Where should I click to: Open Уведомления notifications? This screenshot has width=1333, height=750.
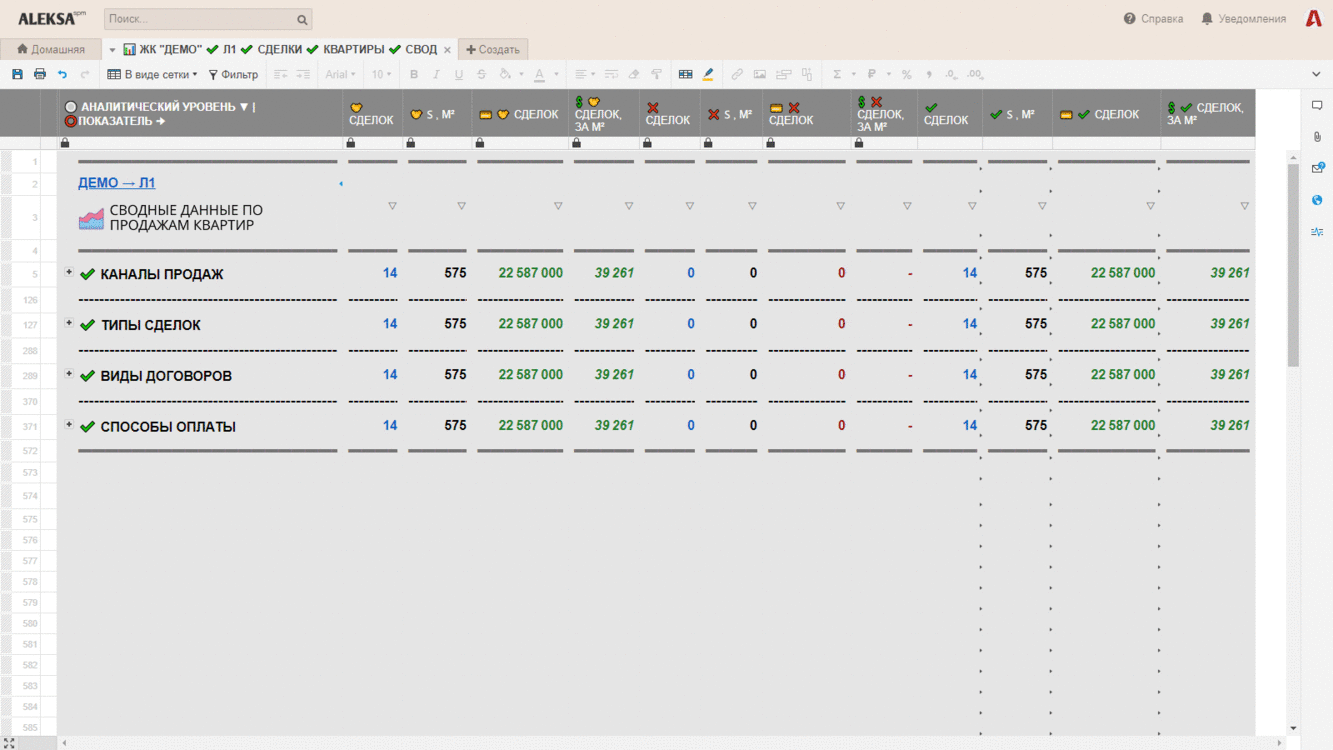pyautogui.click(x=1243, y=19)
